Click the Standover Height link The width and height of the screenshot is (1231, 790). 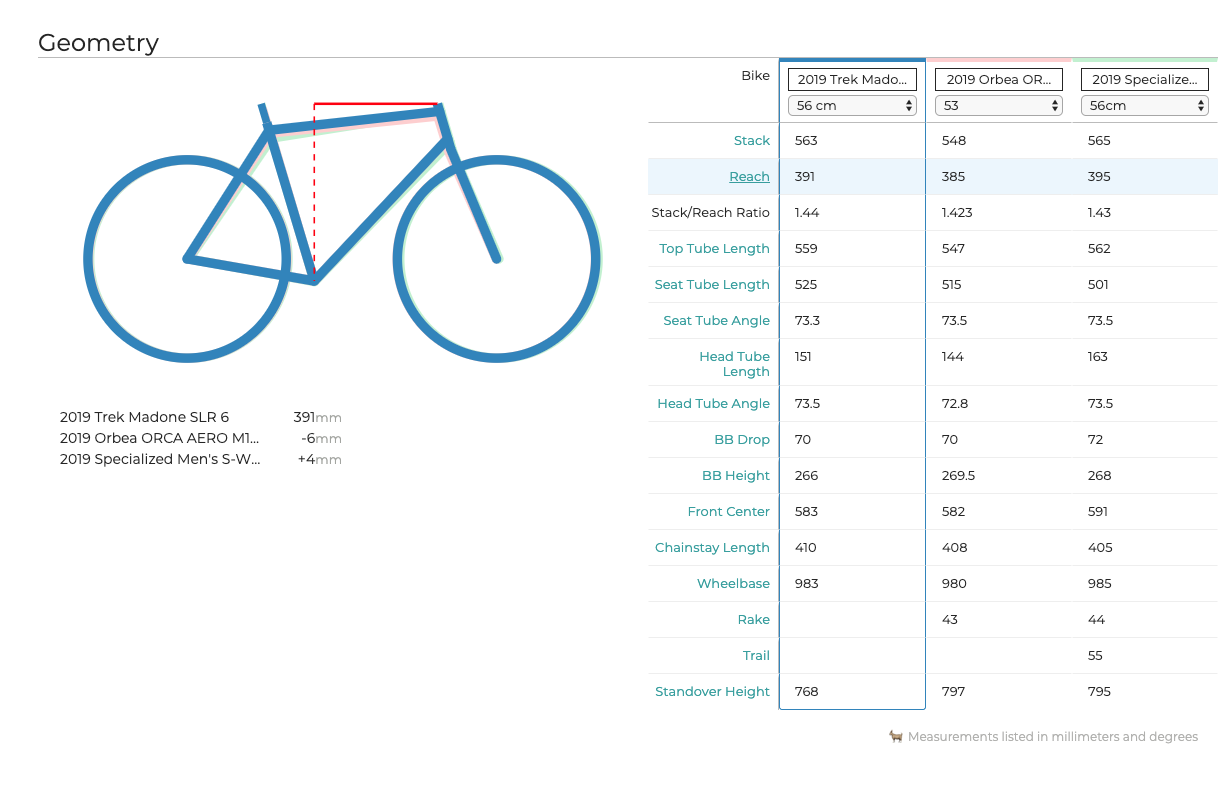coord(712,691)
